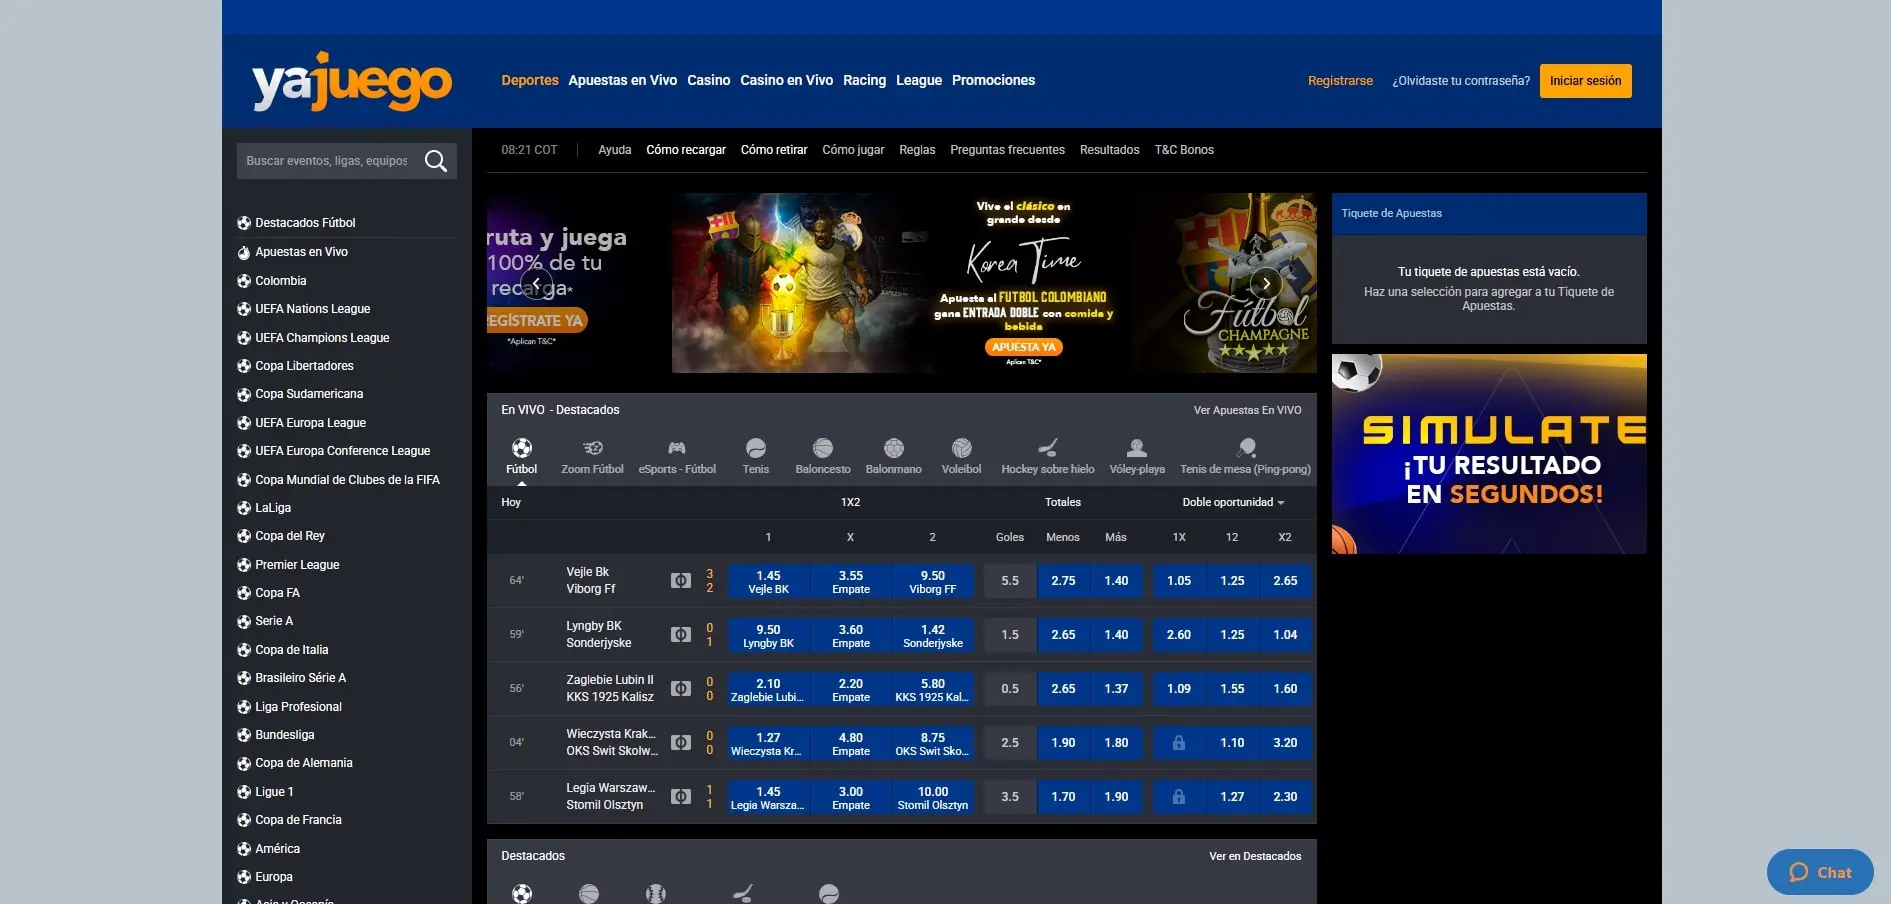Select the Tenis de mesa (Ping-pong) icon

coord(1245,448)
